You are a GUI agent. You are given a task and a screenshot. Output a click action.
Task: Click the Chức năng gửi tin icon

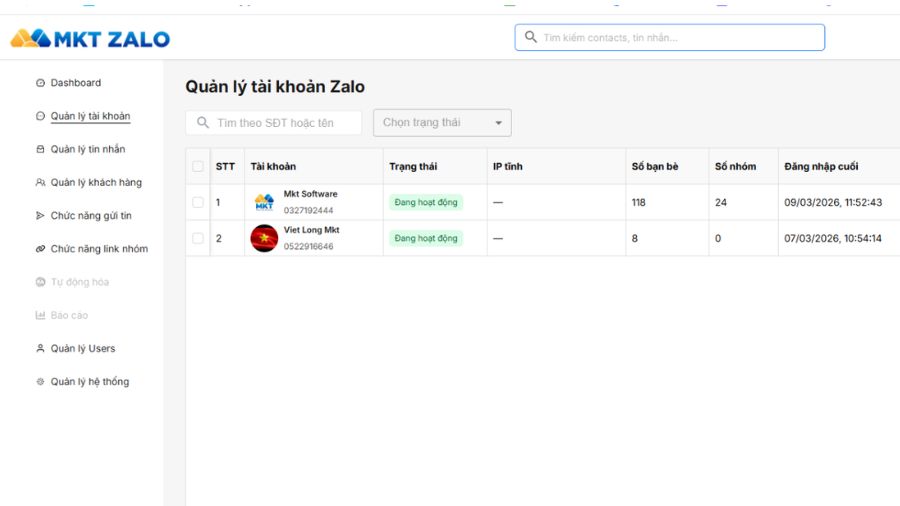pyautogui.click(x=40, y=216)
